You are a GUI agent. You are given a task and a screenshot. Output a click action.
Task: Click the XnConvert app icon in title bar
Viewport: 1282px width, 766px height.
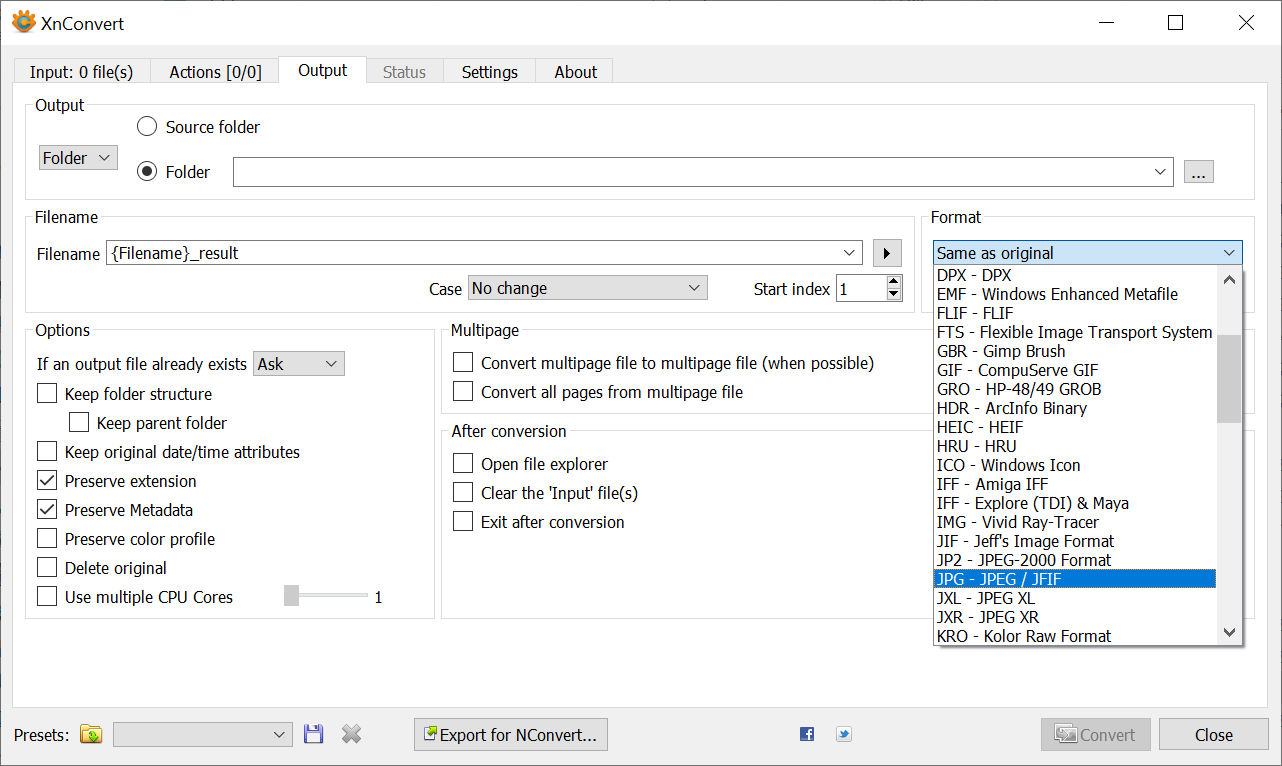pos(23,23)
